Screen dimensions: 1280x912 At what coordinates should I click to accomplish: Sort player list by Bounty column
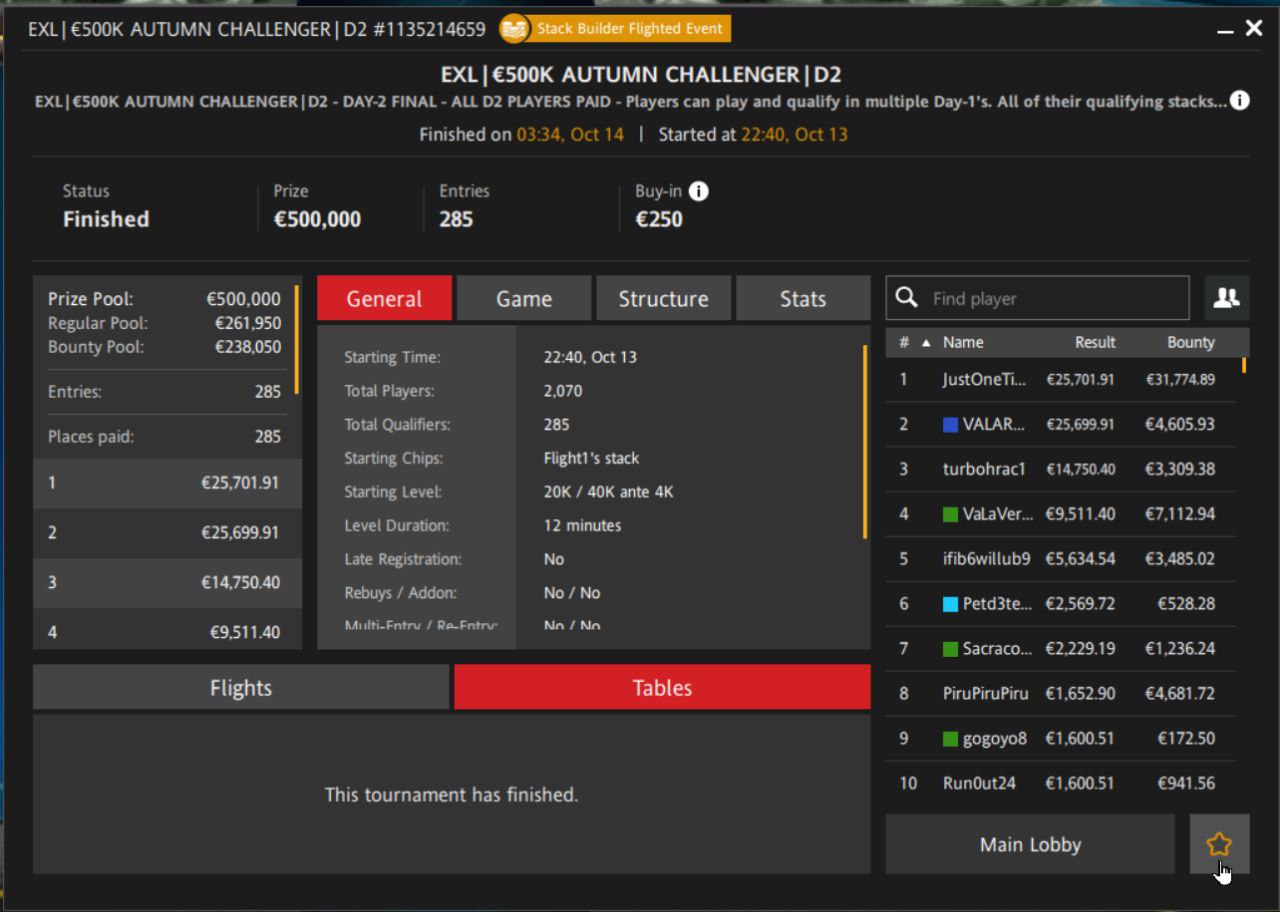(1190, 342)
